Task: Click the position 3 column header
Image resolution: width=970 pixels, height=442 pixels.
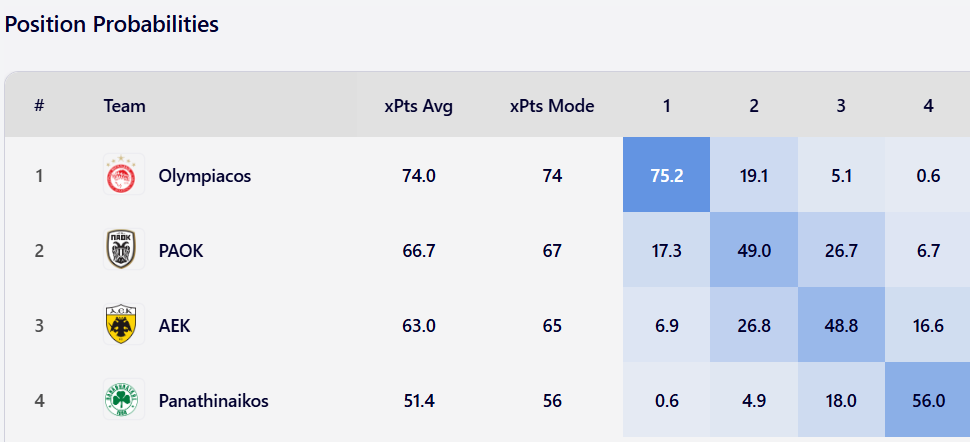Action: pos(841,105)
